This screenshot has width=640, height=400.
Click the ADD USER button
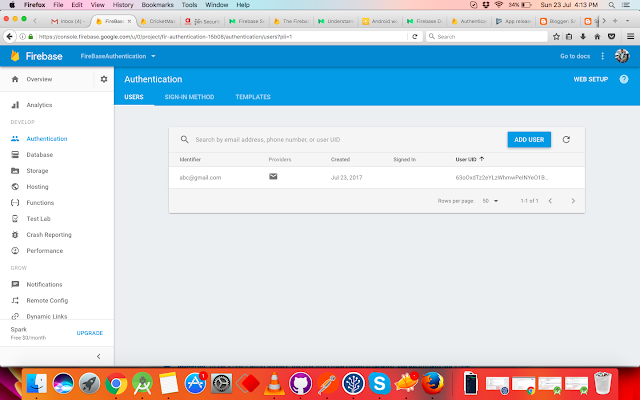point(529,140)
